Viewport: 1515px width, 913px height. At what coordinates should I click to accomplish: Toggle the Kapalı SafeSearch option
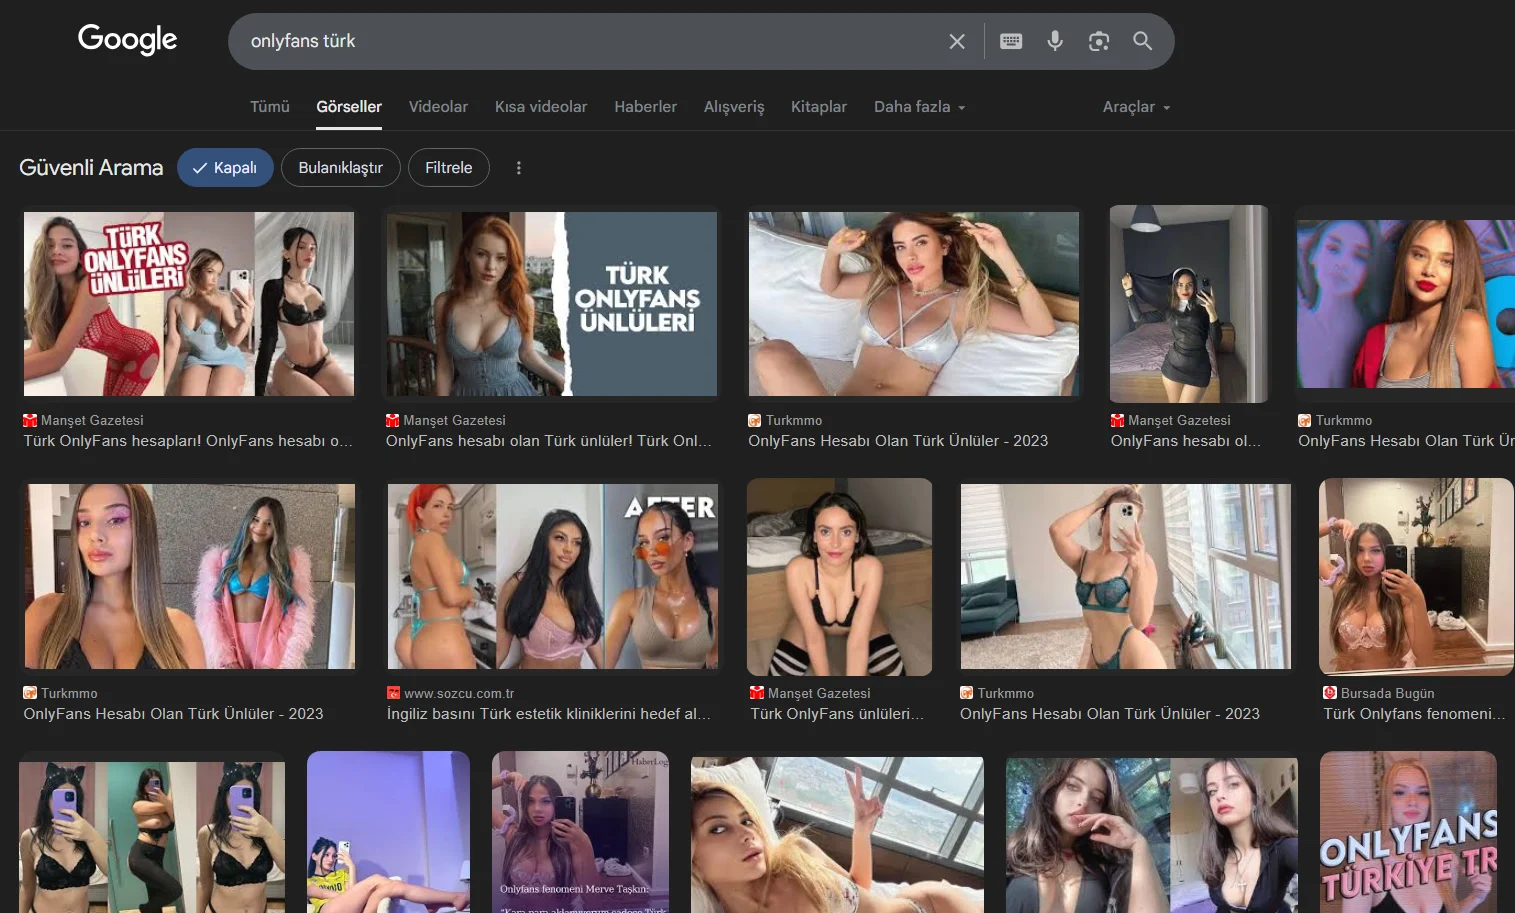(x=225, y=168)
